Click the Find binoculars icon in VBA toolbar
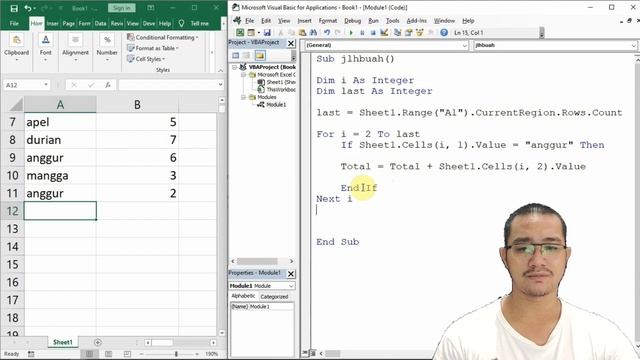Image resolution: width=640 pixels, height=360 pixels. [313, 33]
